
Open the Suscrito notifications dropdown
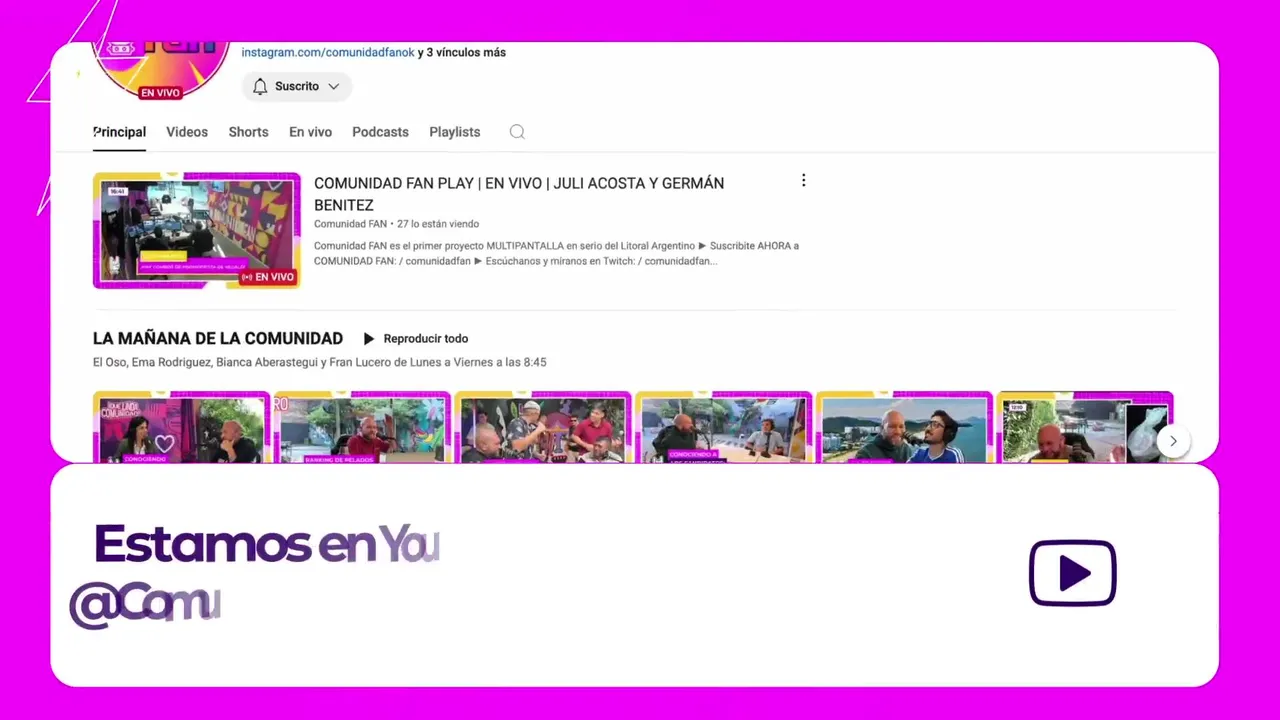[x=297, y=86]
